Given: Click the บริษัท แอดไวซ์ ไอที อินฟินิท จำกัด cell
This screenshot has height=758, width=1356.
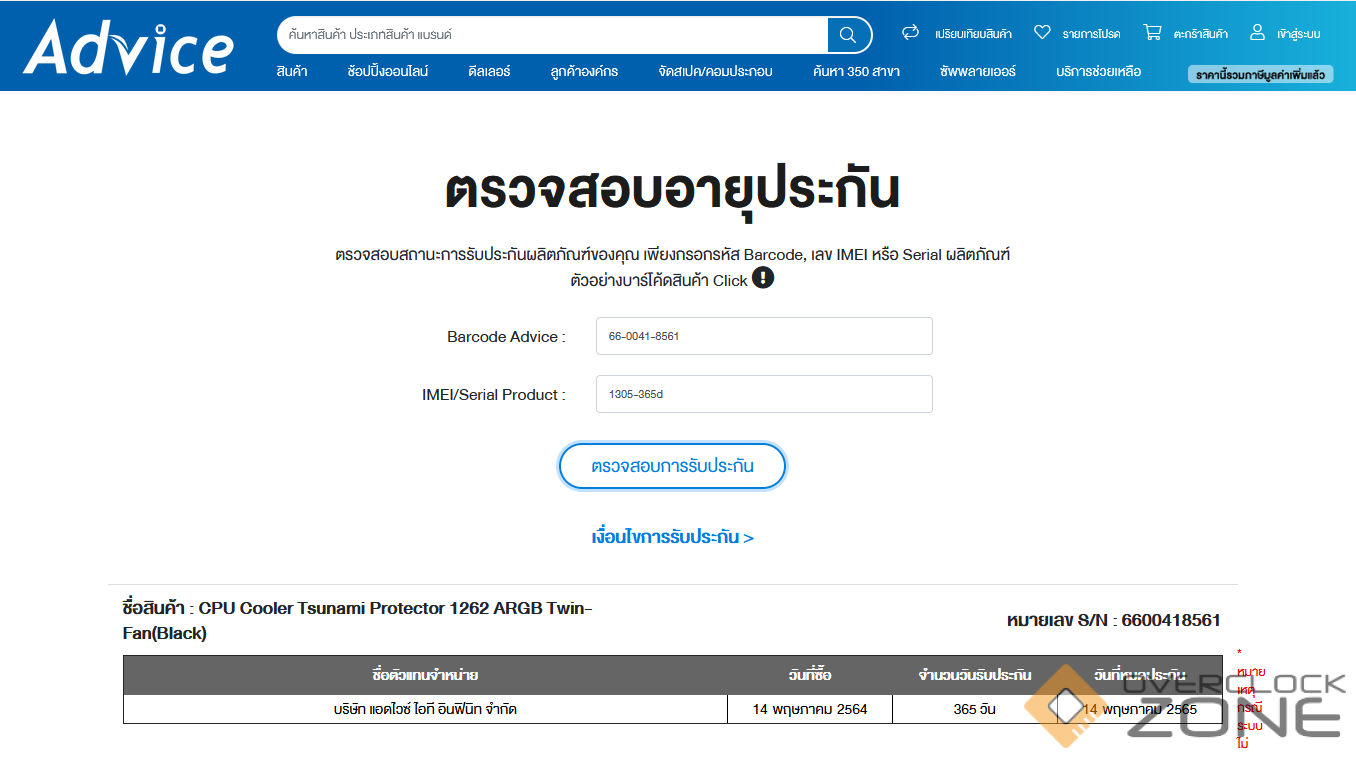Looking at the screenshot, I should click(x=425, y=709).
